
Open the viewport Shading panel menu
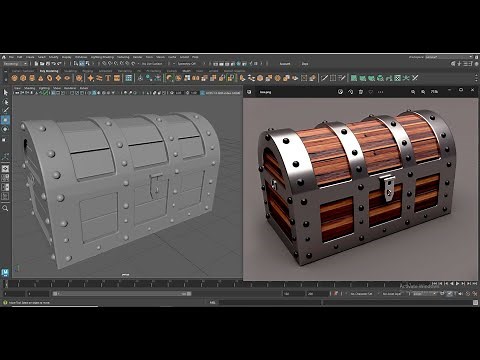[29, 88]
